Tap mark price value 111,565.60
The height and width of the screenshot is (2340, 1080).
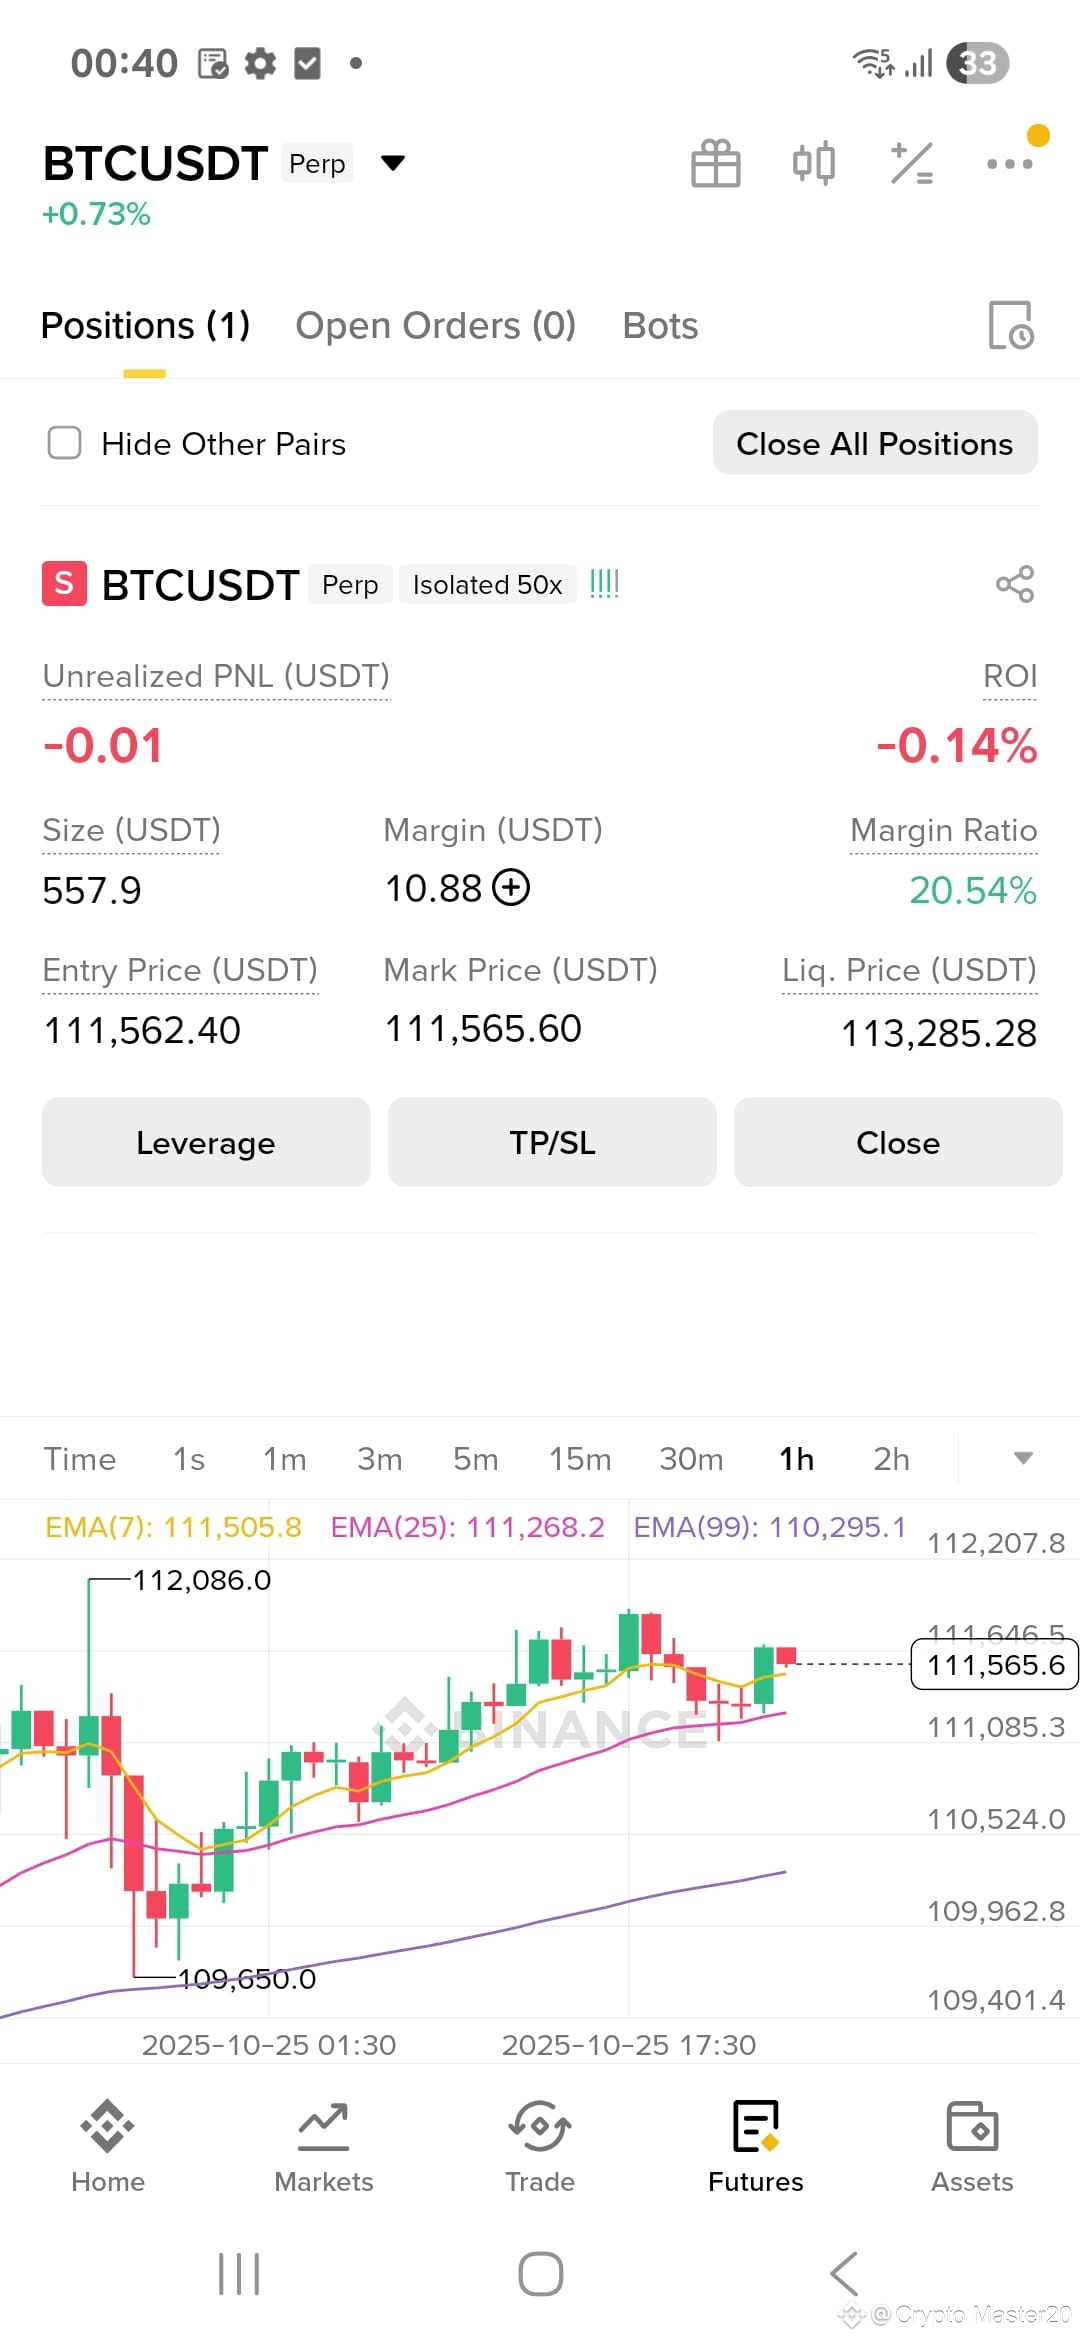(483, 1028)
